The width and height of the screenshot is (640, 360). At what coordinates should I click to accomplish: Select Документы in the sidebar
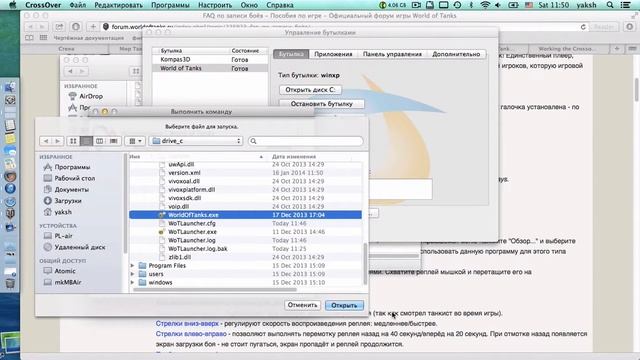click(71, 189)
